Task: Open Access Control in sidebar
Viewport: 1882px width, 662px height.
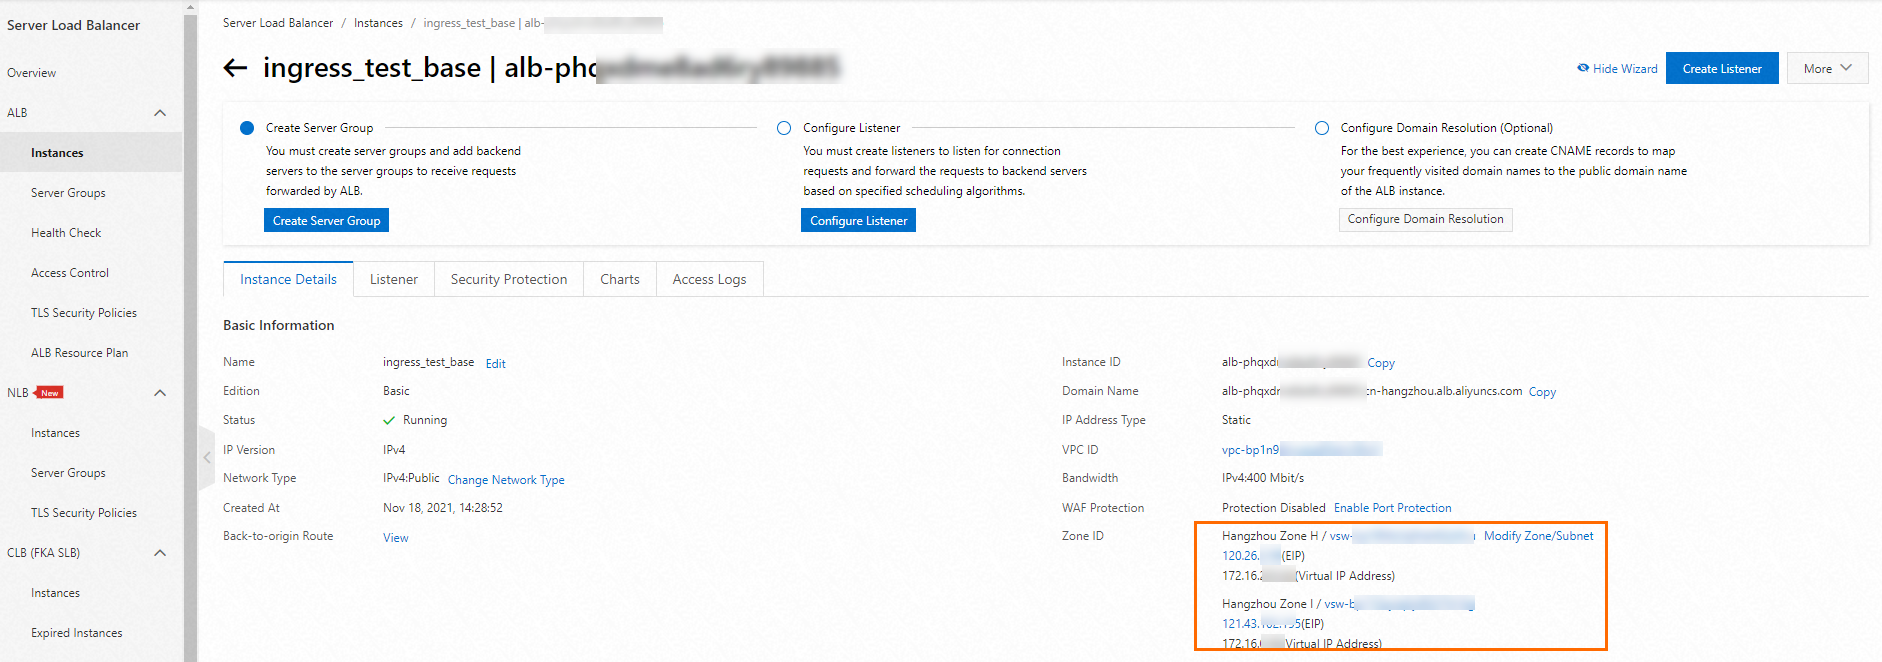Action: pyautogui.click(x=70, y=273)
